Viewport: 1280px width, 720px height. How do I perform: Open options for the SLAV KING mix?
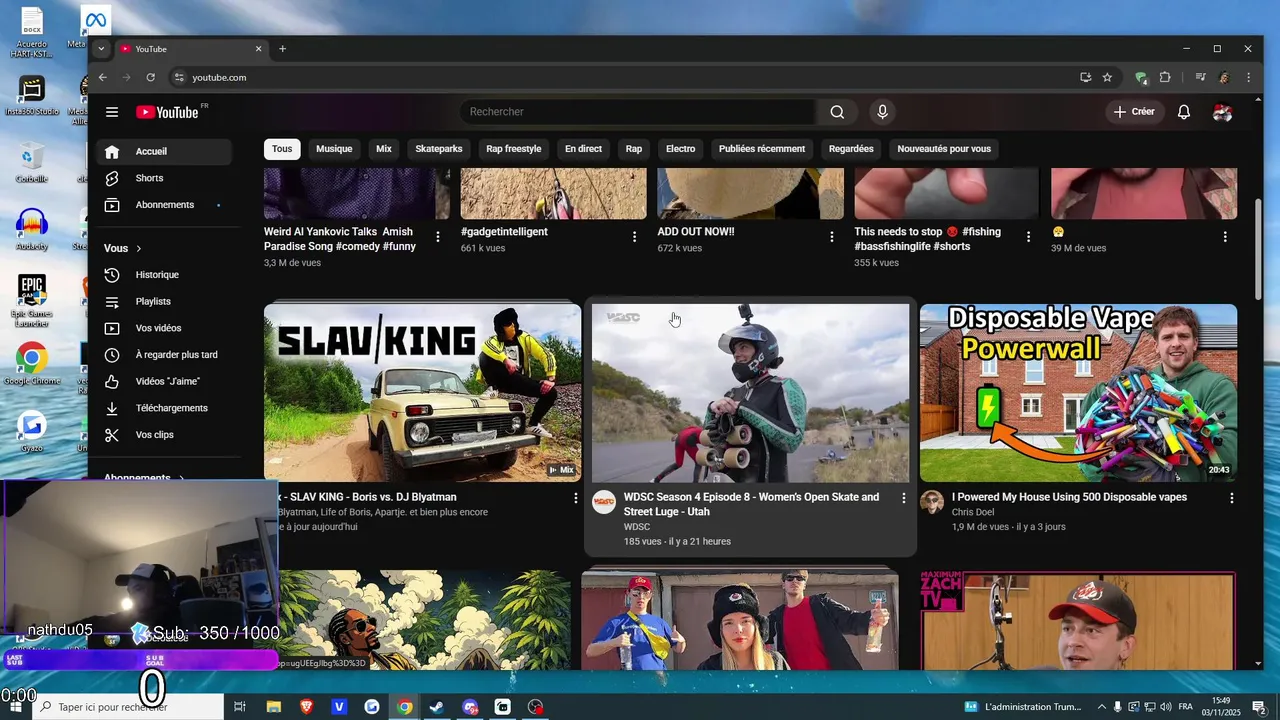coord(575,498)
